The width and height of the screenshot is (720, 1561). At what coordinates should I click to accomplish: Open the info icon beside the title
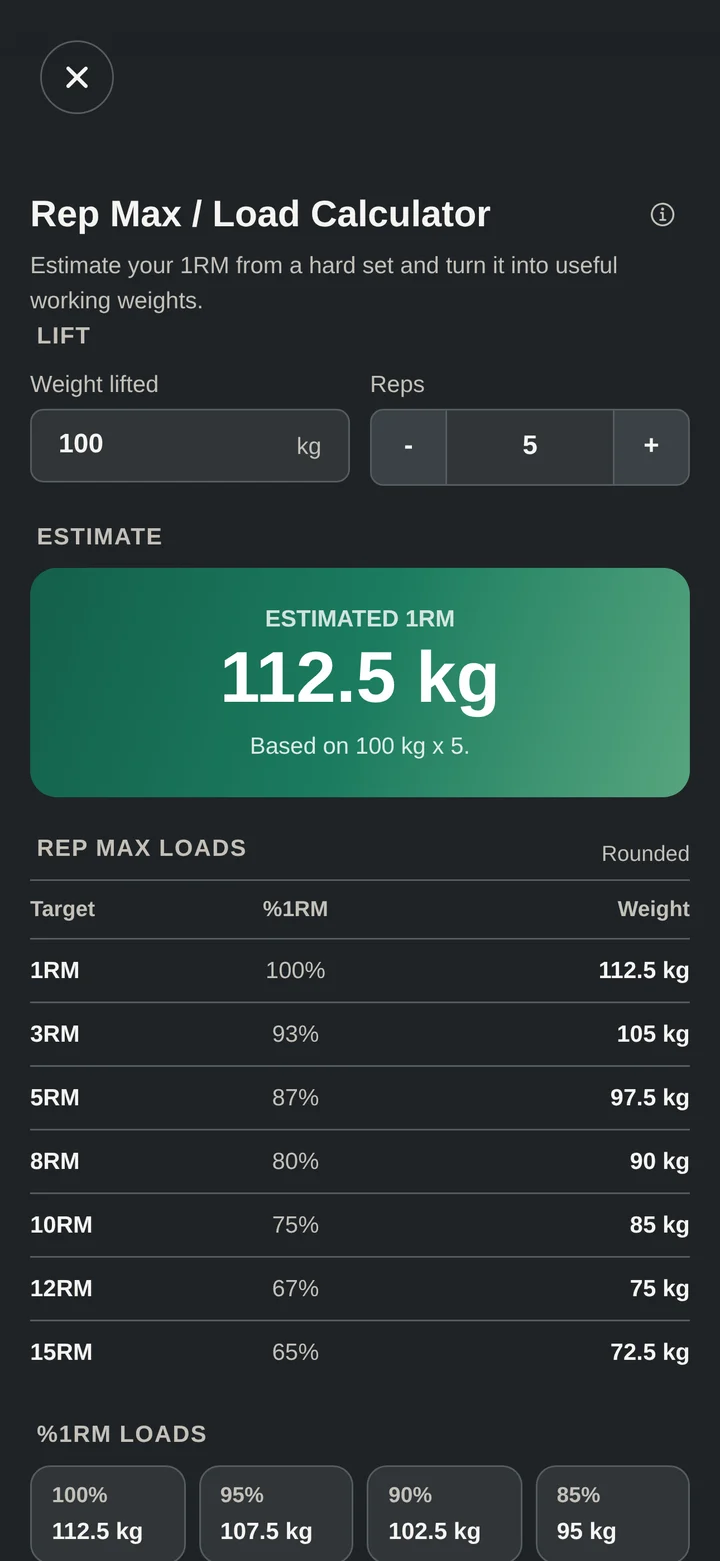[662, 214]
